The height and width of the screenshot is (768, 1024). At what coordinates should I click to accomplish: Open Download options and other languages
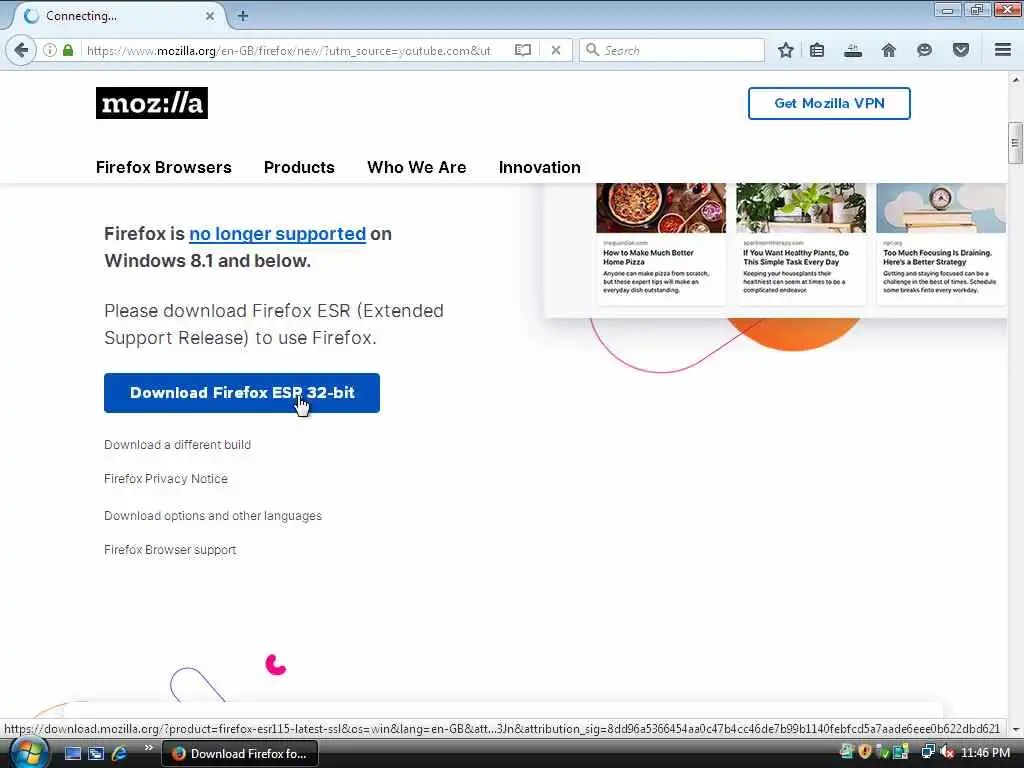(213, 516)
